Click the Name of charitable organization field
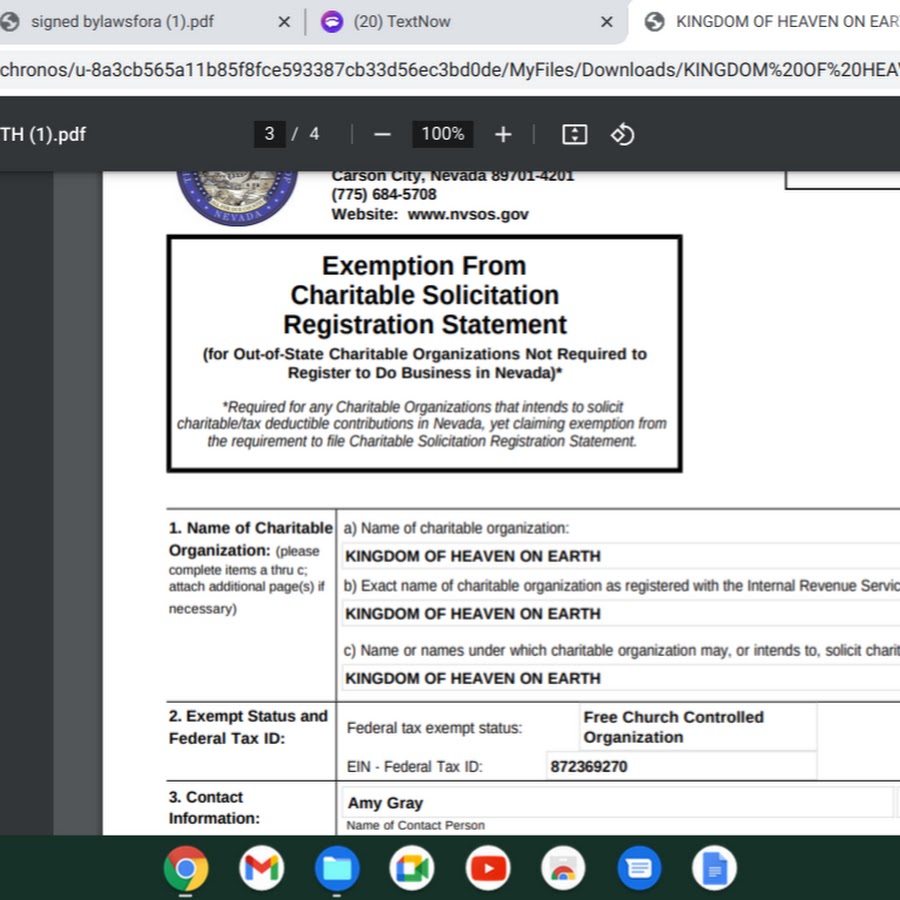 coord(621,556)
